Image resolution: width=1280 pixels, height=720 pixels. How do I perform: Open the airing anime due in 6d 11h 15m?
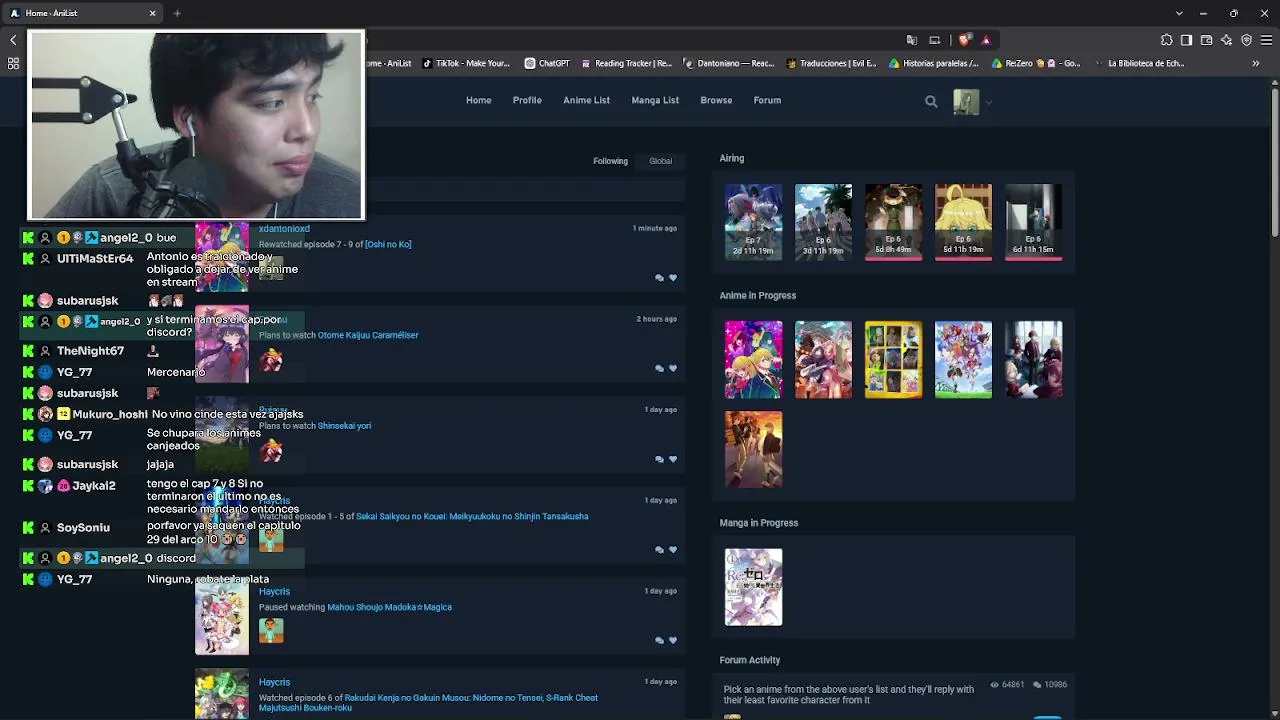click(x=1033, y=222)
